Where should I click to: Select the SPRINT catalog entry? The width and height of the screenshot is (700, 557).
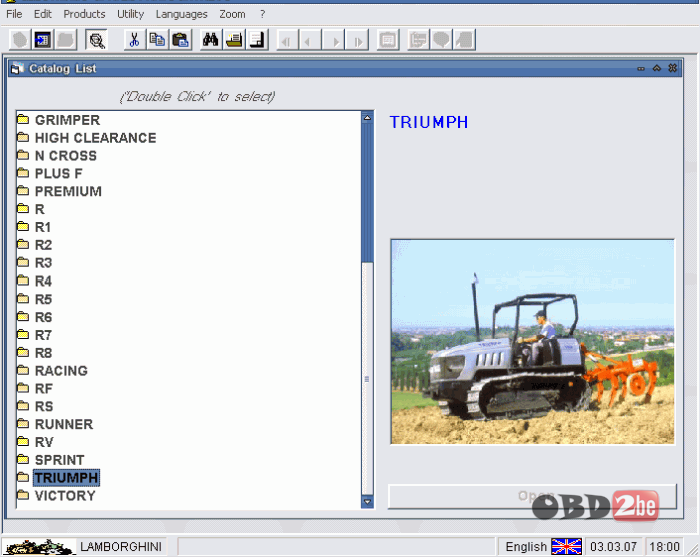tap(59, 460)
